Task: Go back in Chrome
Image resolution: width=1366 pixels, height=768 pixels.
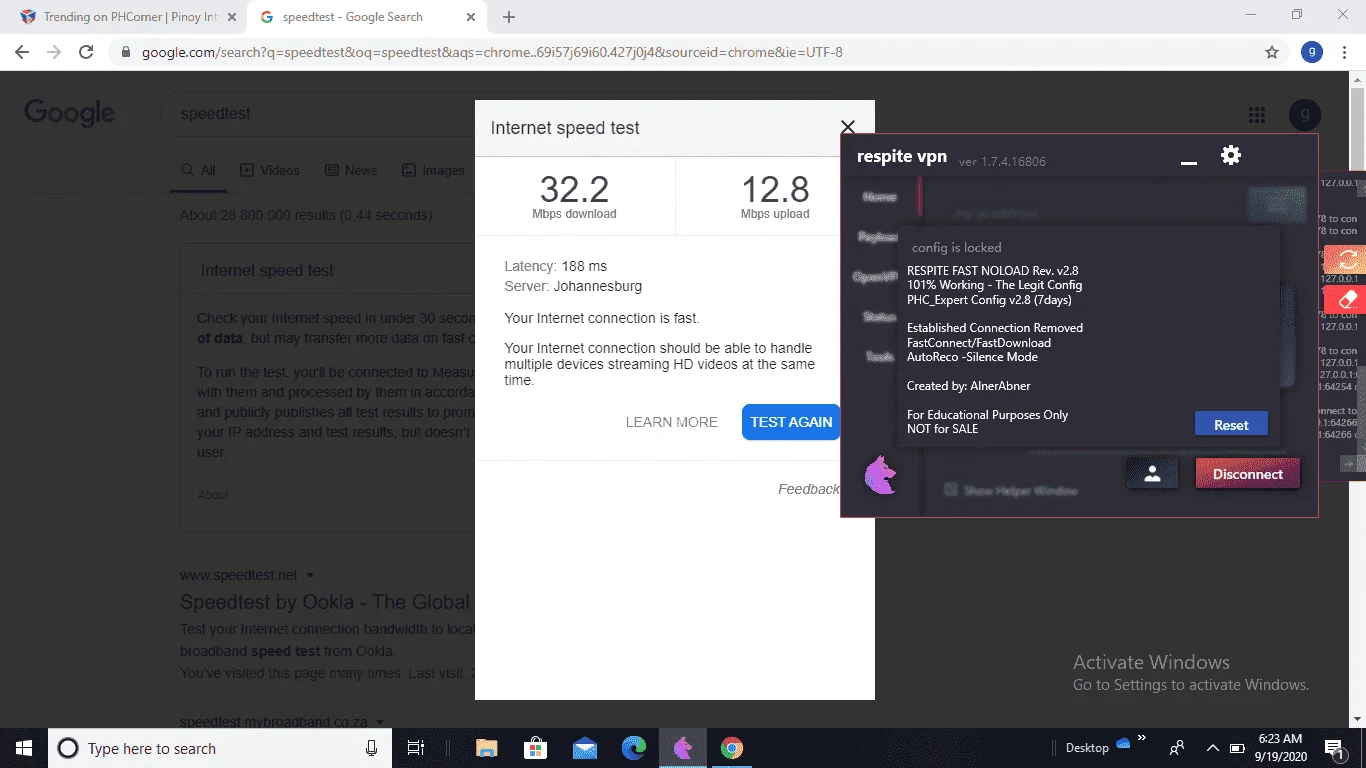Action: pos(22,52)
